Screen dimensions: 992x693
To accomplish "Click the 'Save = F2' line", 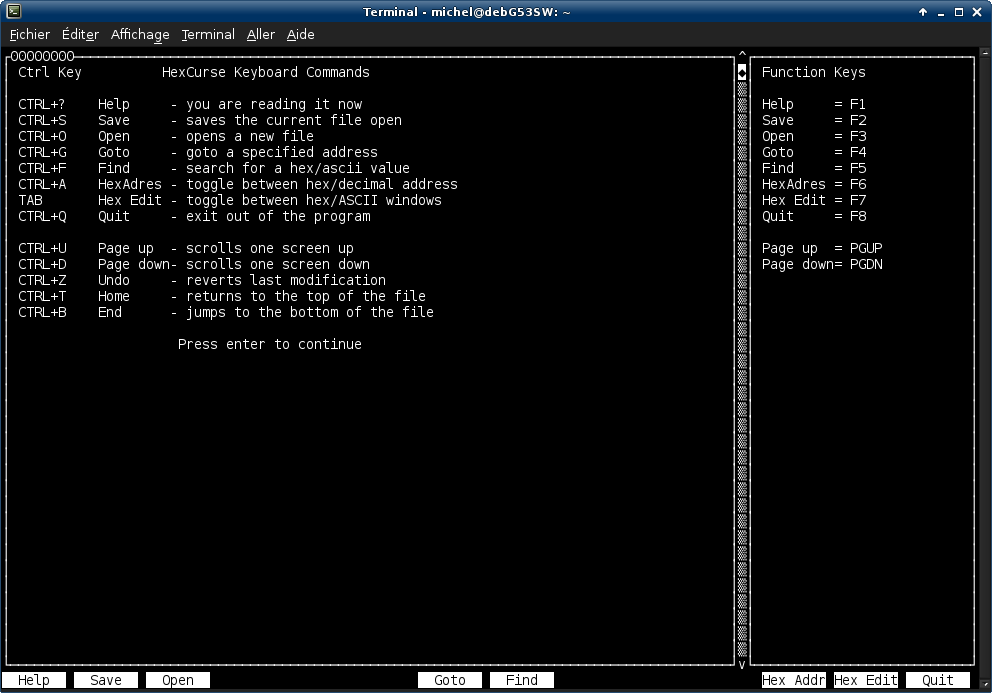I will tap(814, 120).
